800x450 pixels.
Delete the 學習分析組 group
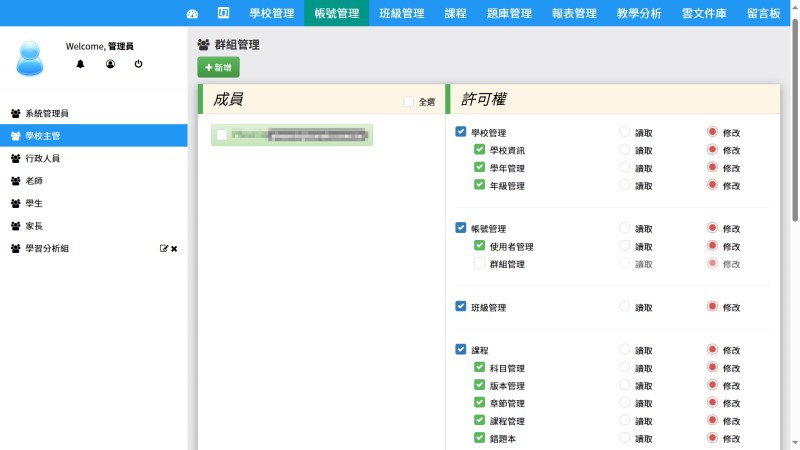click(x=174, y=248)
